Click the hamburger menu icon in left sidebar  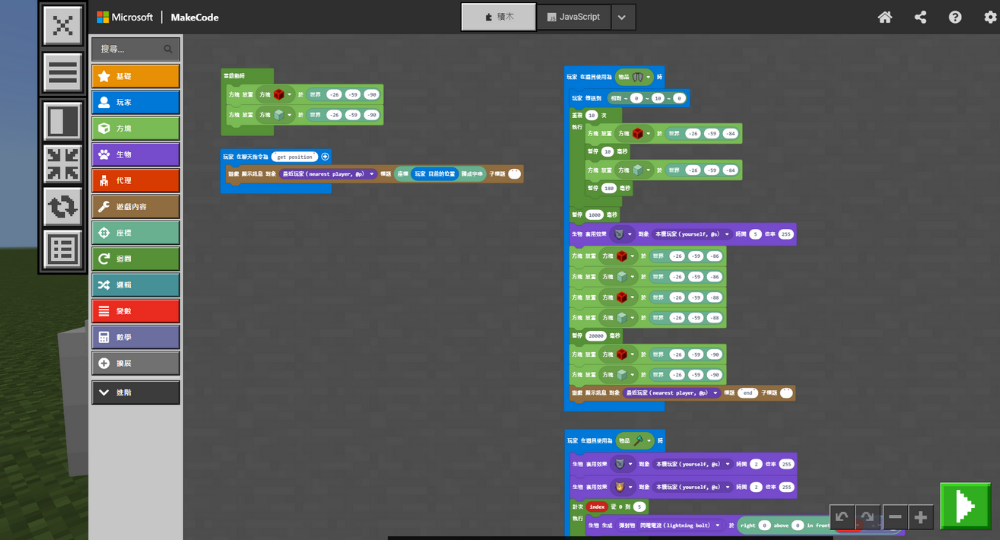(63, 73)
